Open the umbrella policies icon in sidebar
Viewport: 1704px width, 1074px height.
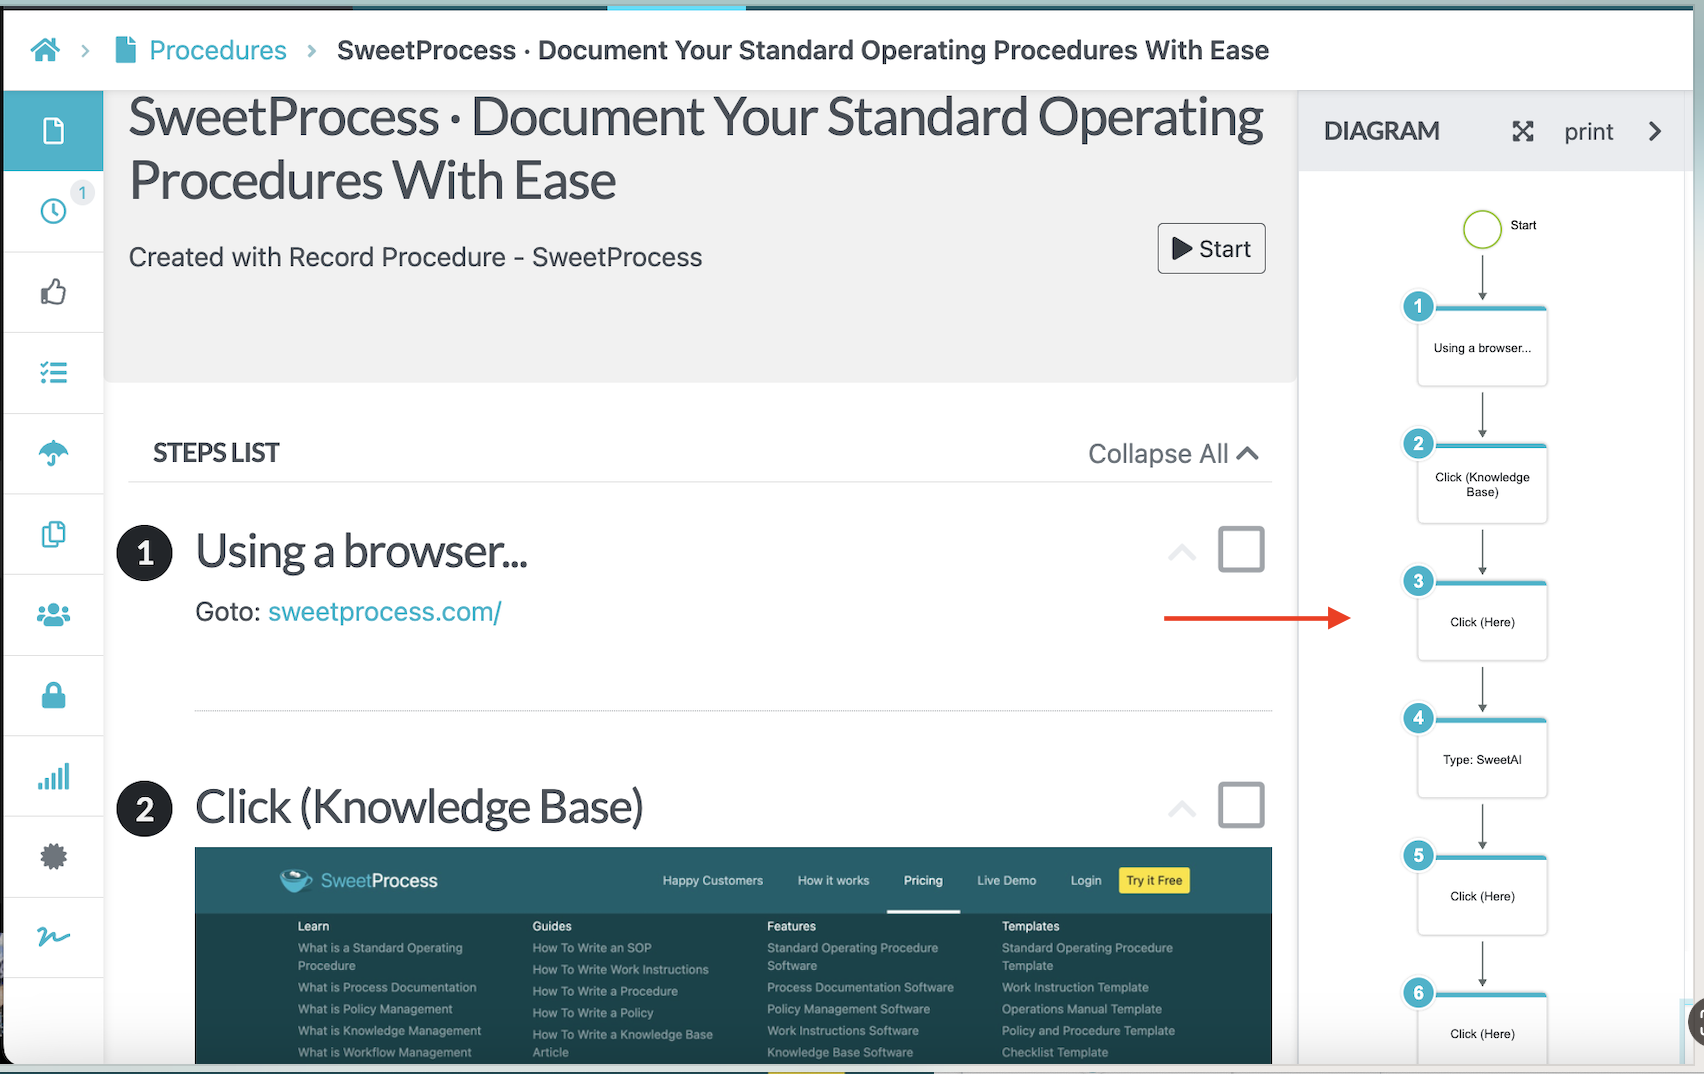[x=53, y=453]
